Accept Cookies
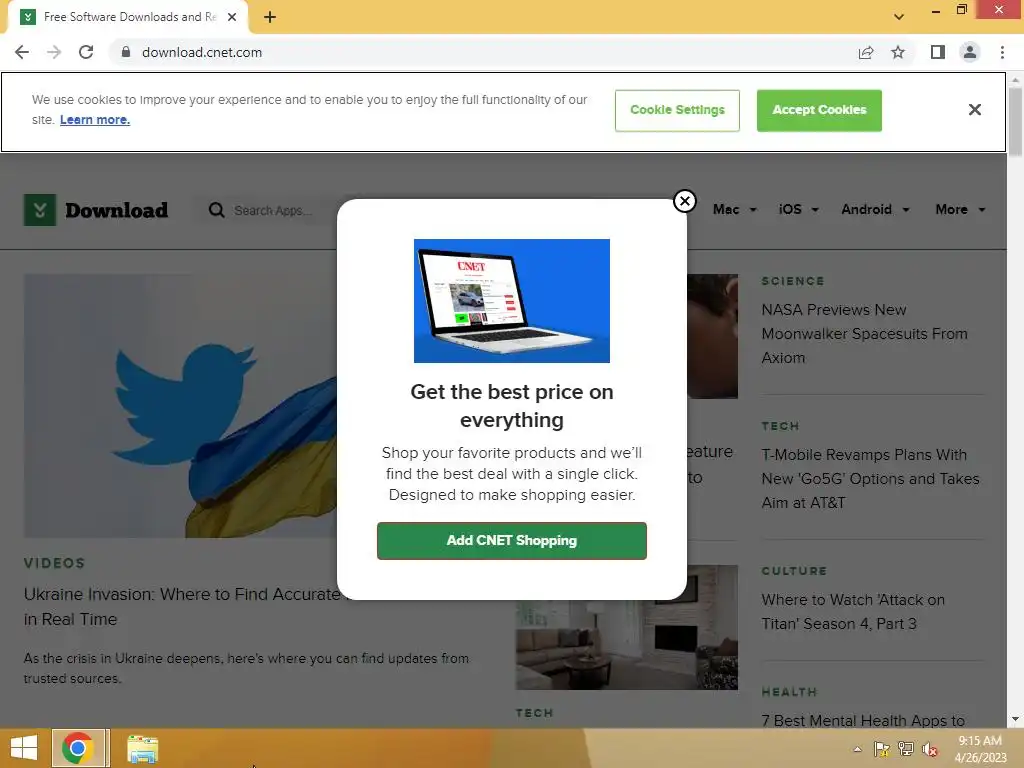 [x=819, y=110]
